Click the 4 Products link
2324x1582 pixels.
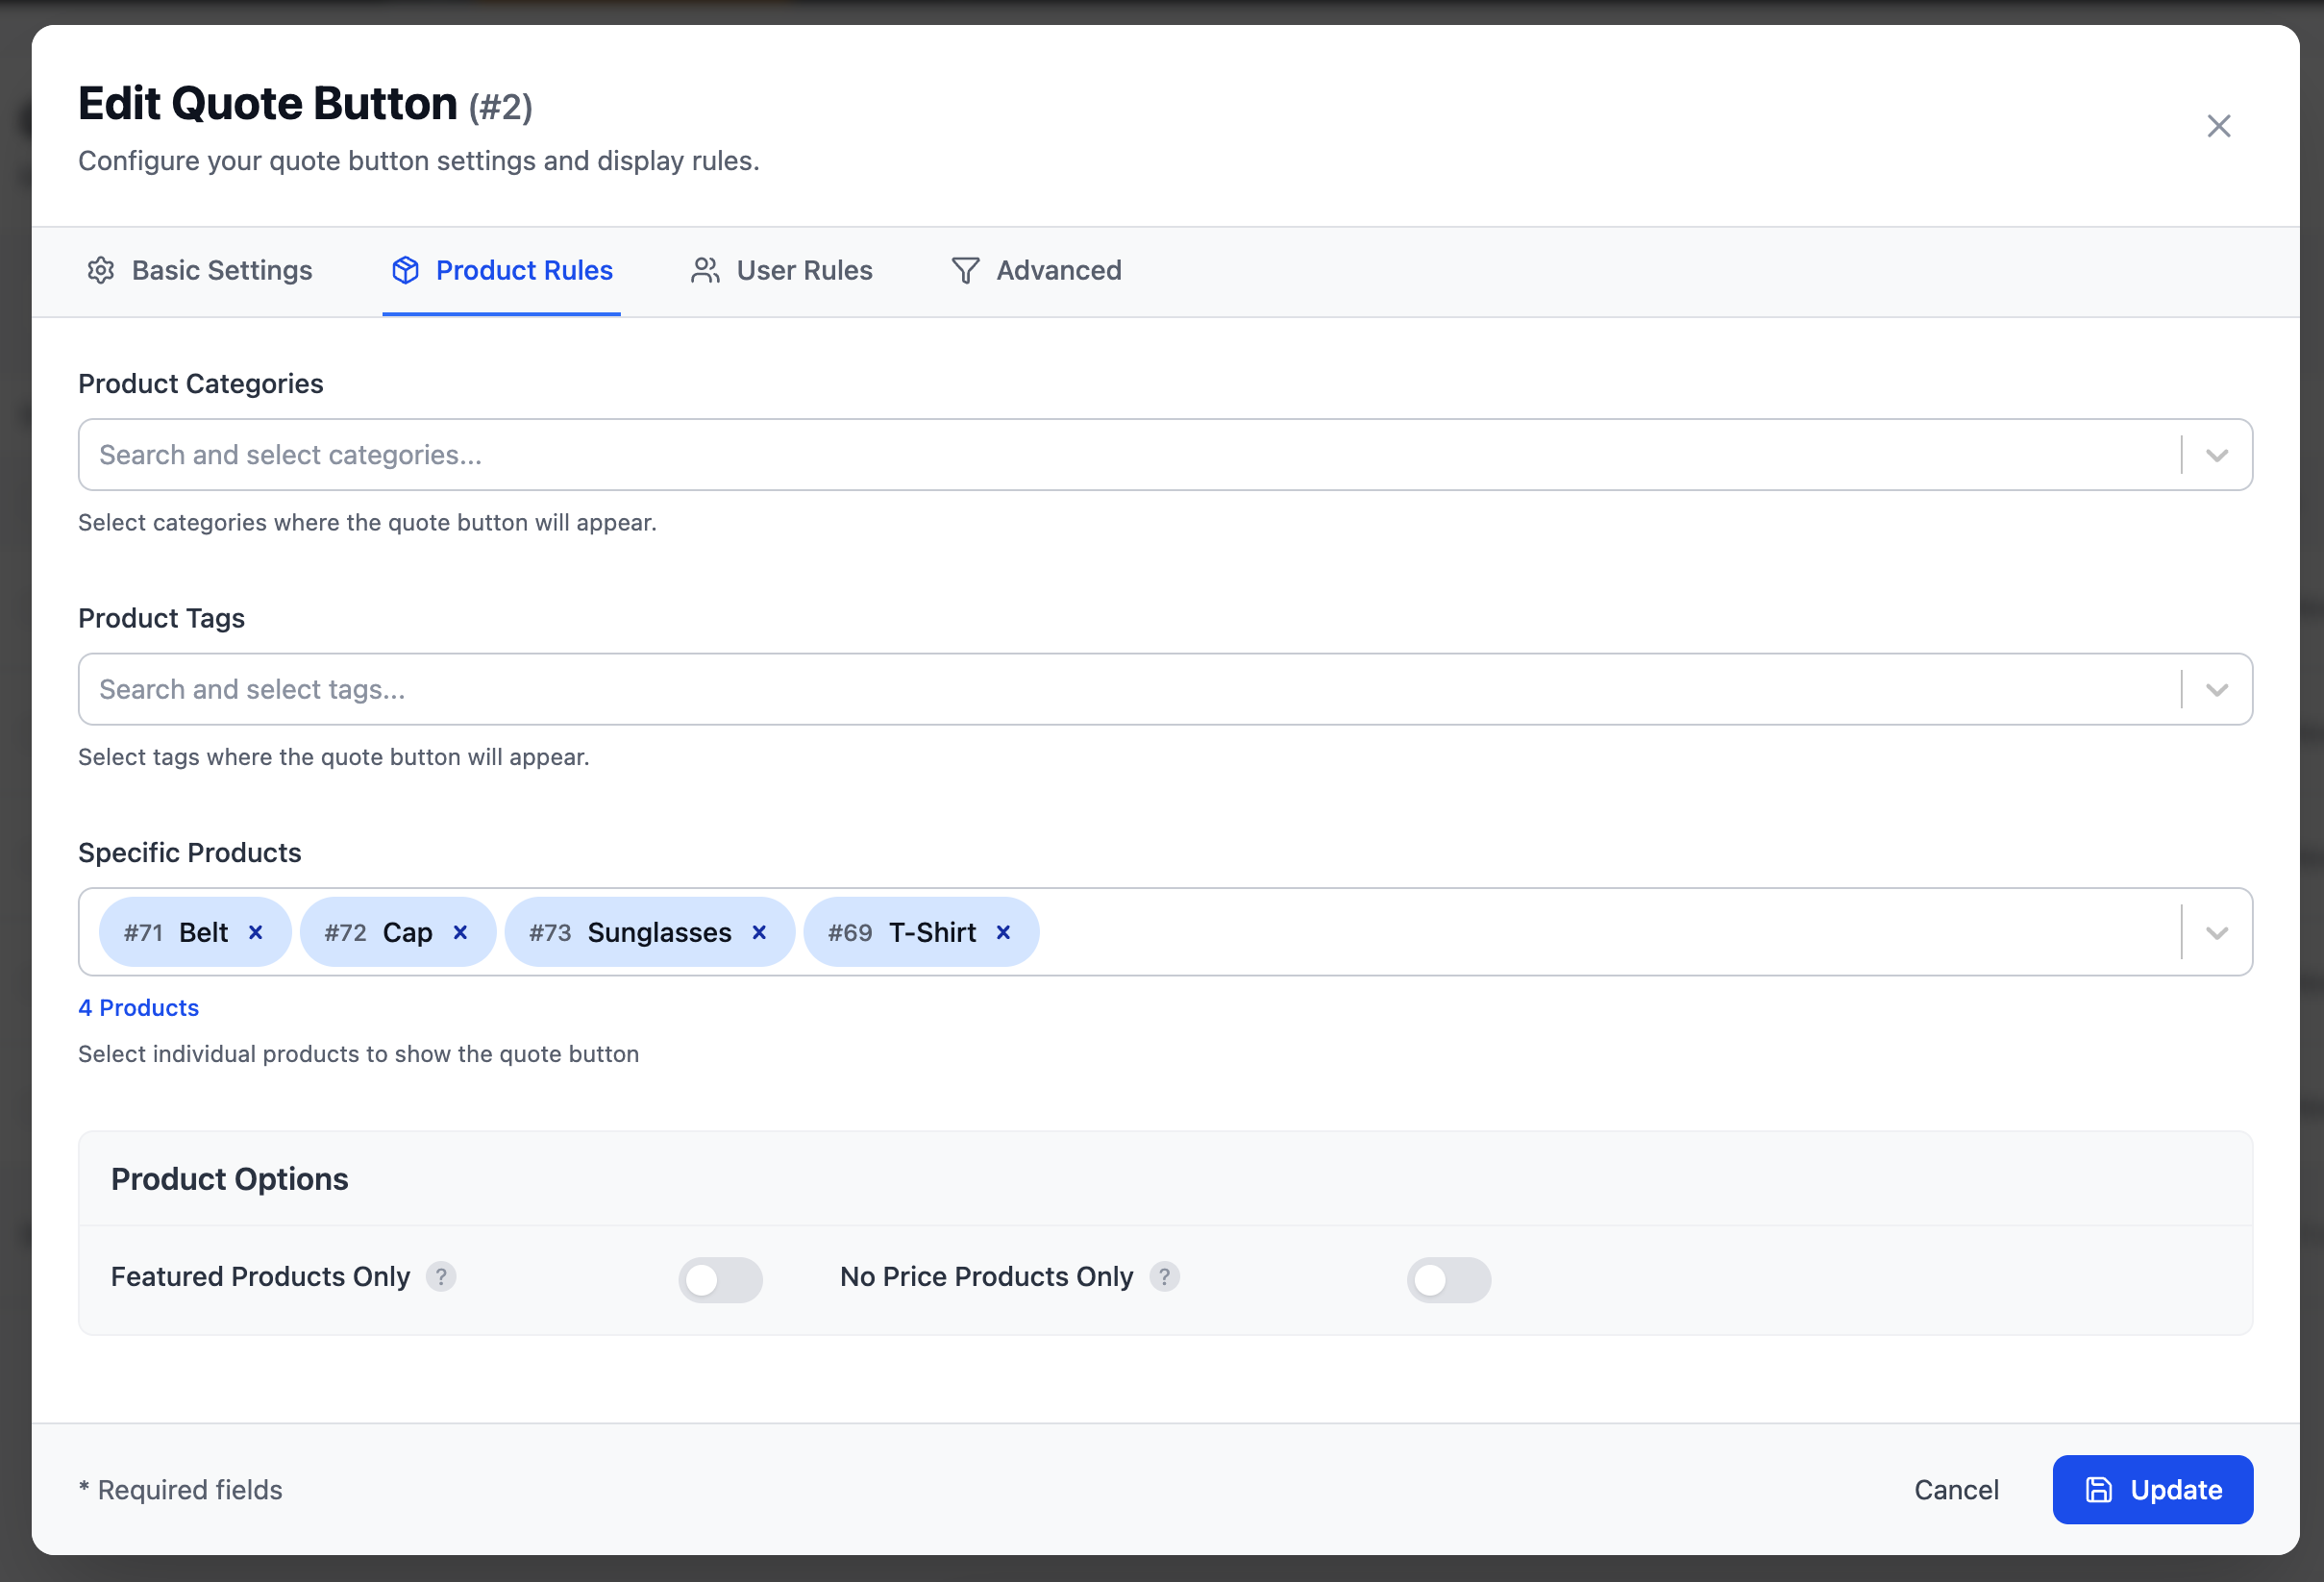[x=139, y=1007]
